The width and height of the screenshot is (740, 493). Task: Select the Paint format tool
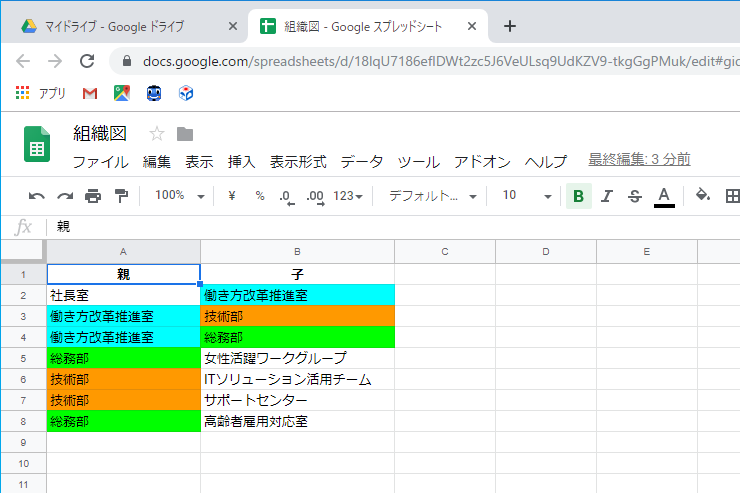(121, 196)
